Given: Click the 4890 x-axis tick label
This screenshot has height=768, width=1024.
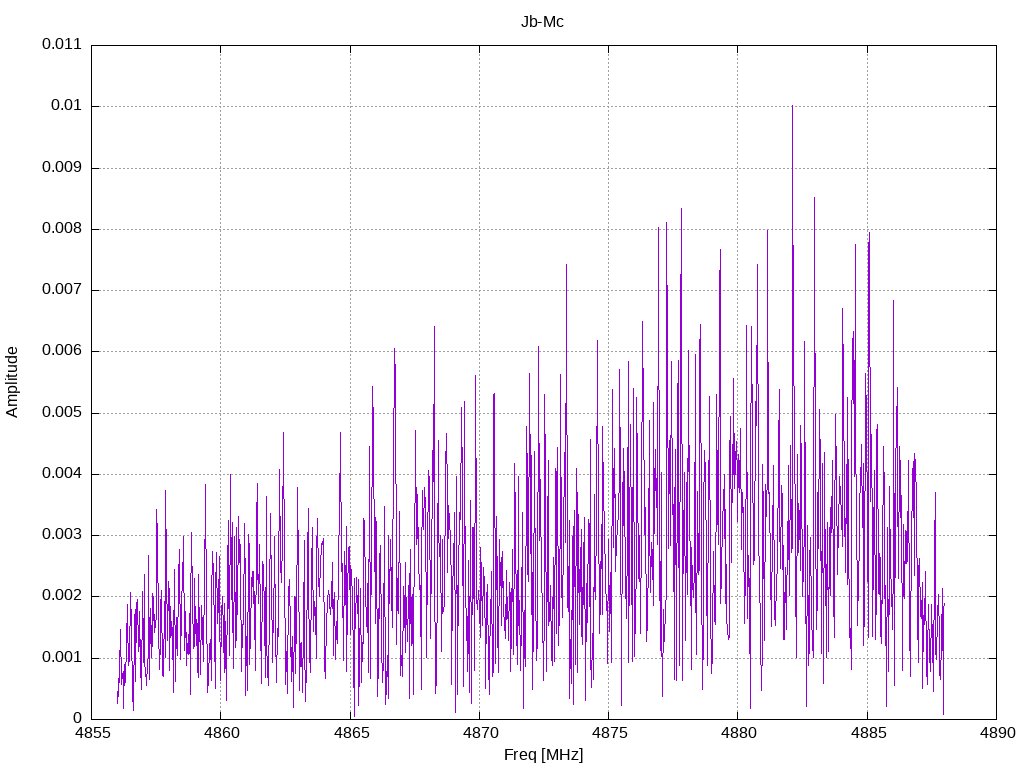Looking at the screenshot, I should 996,733.
